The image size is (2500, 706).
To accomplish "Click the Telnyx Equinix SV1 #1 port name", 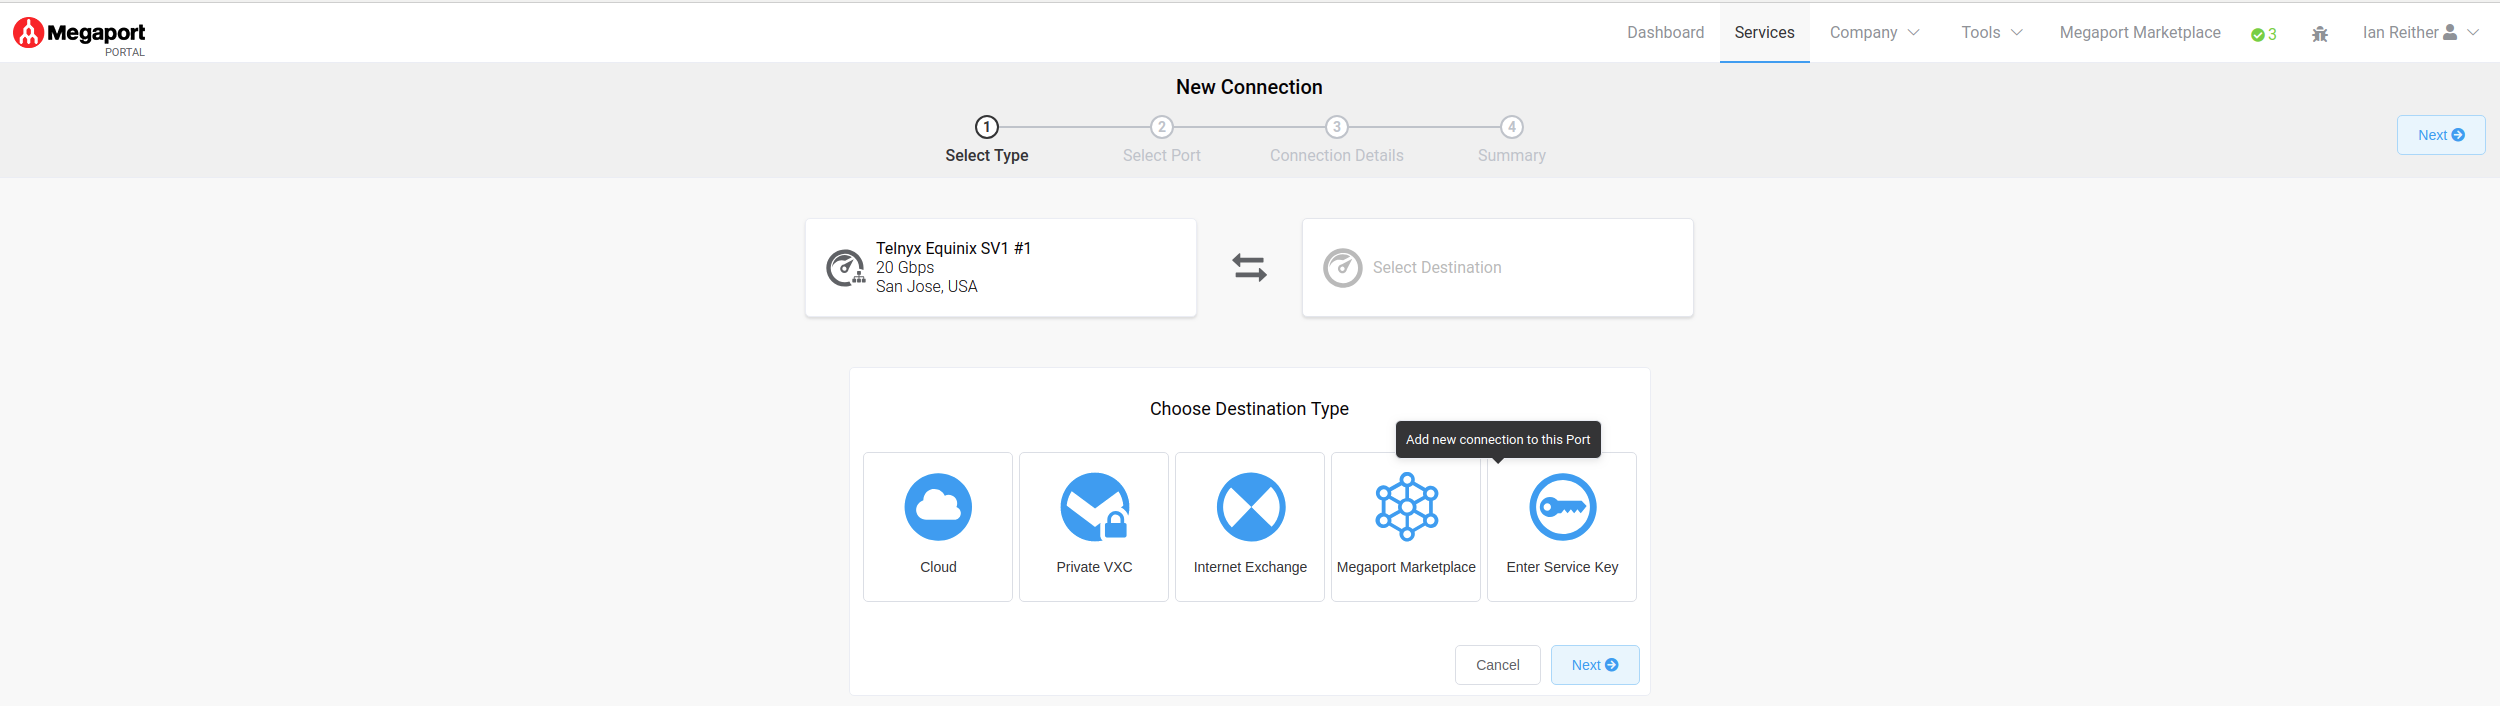I will pyautogui.click(x=953, y=248).
